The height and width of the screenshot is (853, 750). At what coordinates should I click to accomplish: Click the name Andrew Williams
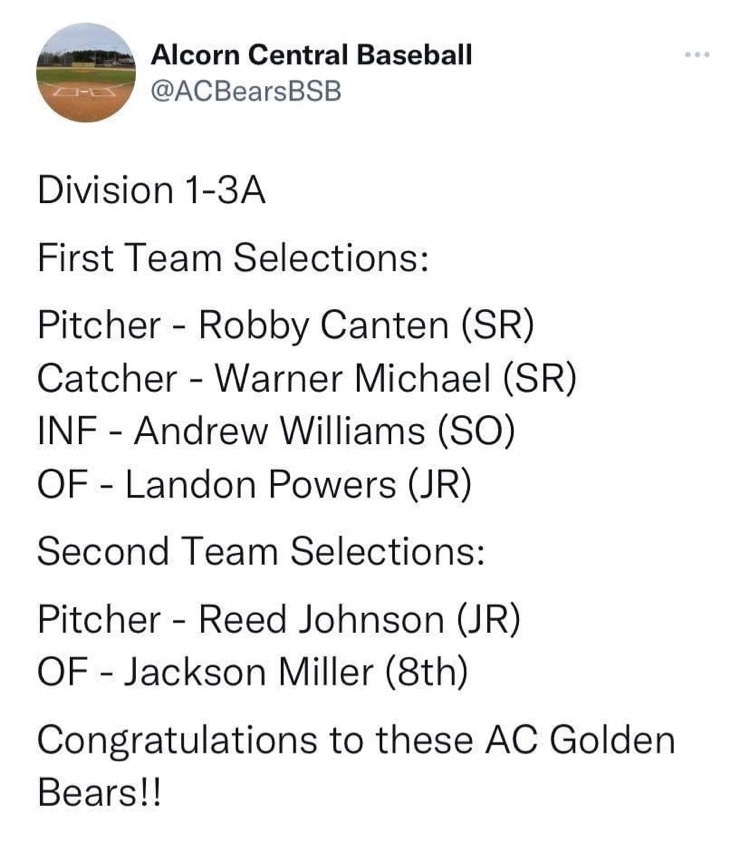click(279, 431)
